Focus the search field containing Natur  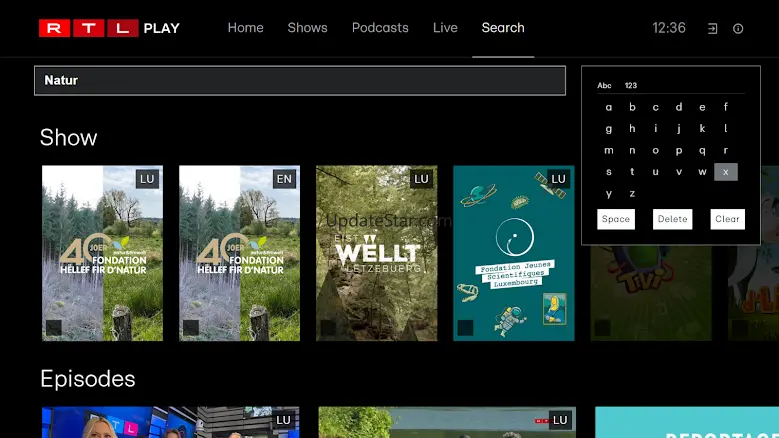[x=300, y=80]
